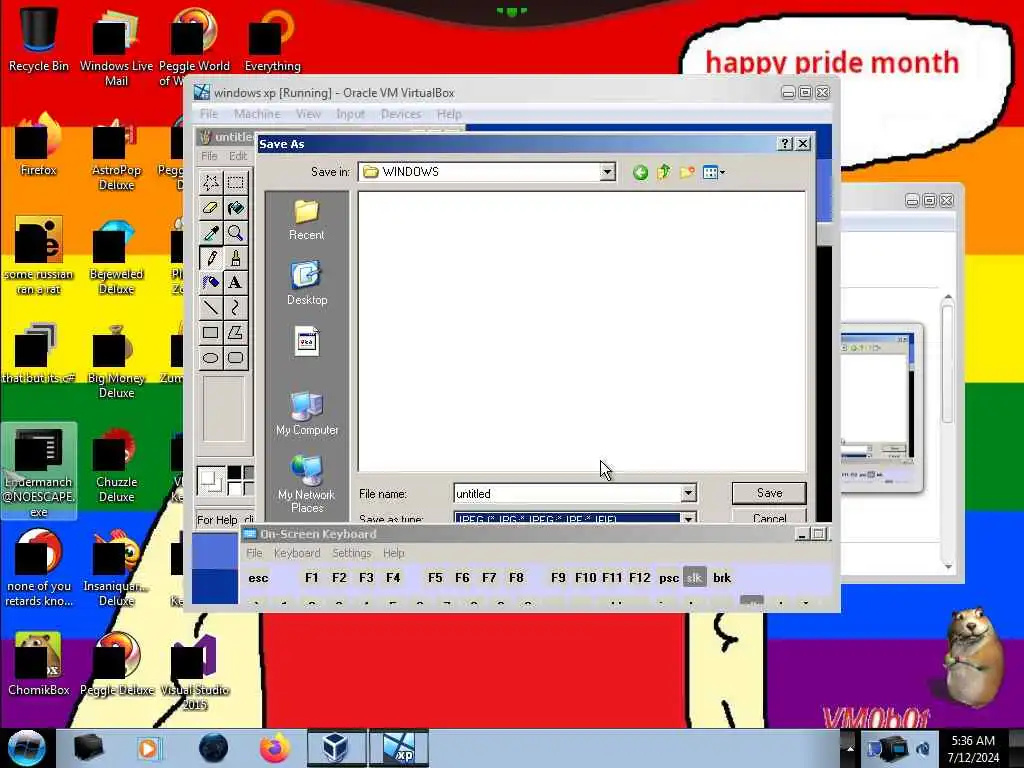Hit the psc key on On-Screen Keyboard
The image size is (1024, 768).
pos(669,578)
